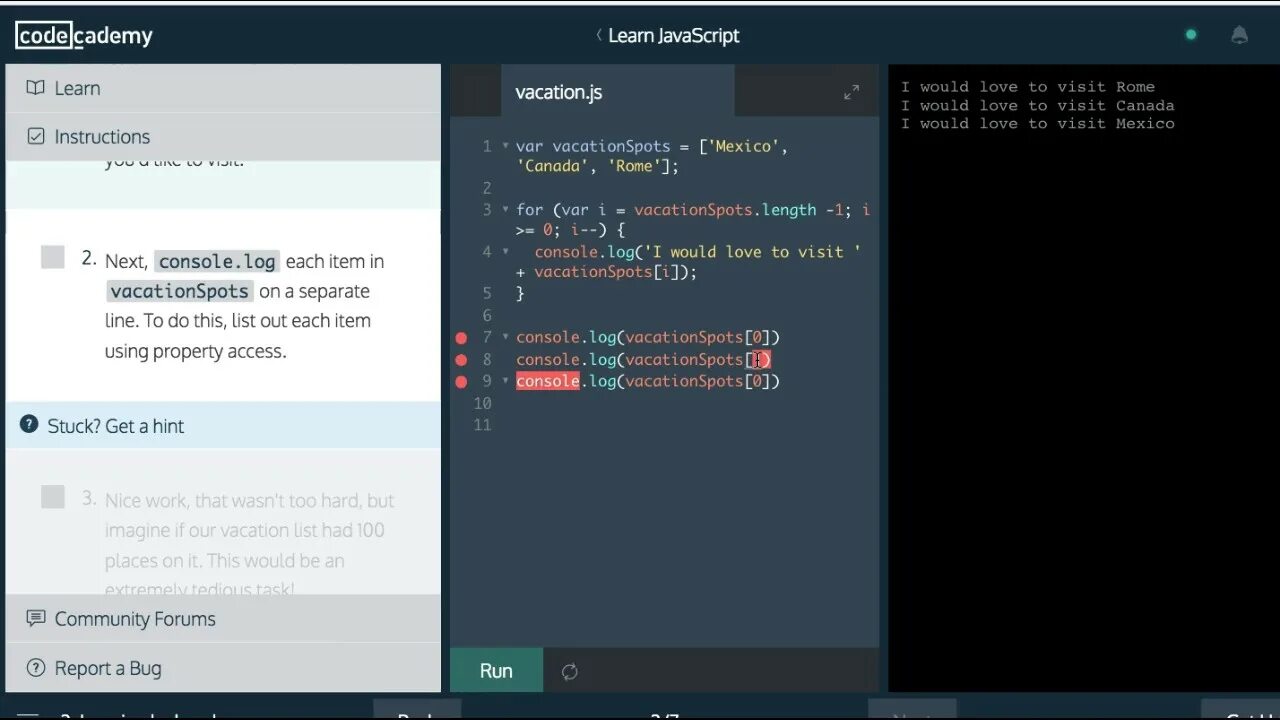Click the closing brace on line 5

(x=520, y=293)
